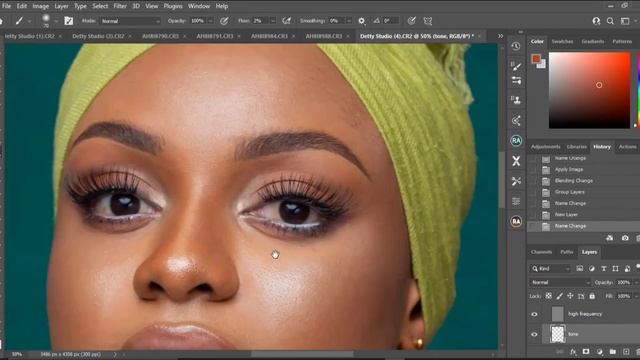This screenshot has width=640, height=360.
Task: Click the teal RA plugin icon
Action: (x=516, y=141)
